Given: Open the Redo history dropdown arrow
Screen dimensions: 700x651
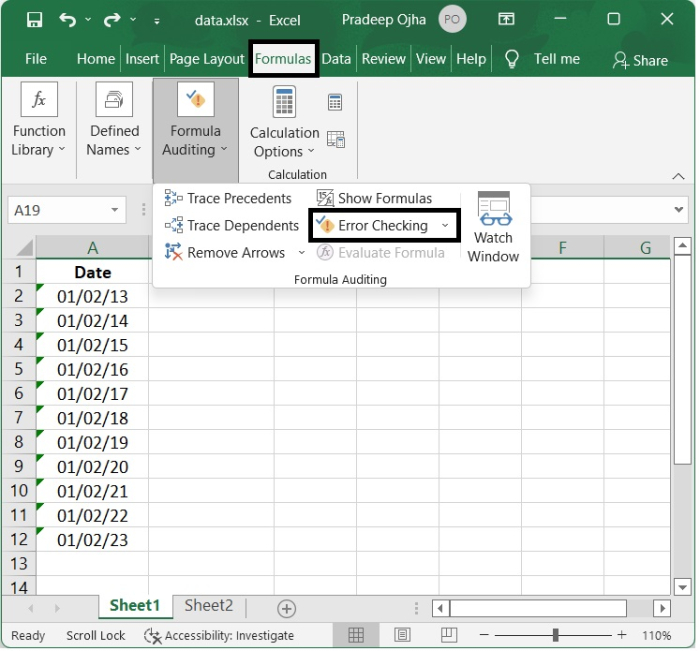Looking at the screenshot, I should click(133, 20).
